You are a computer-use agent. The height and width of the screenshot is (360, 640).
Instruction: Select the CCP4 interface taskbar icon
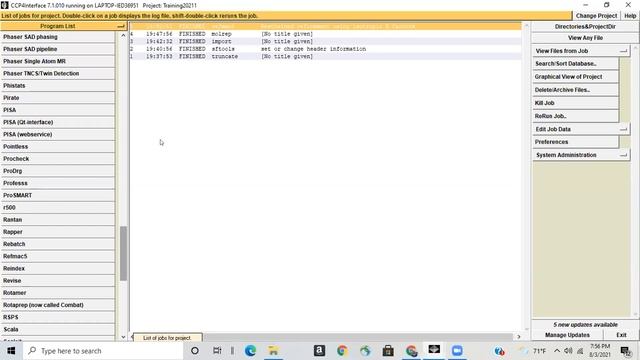434,350
